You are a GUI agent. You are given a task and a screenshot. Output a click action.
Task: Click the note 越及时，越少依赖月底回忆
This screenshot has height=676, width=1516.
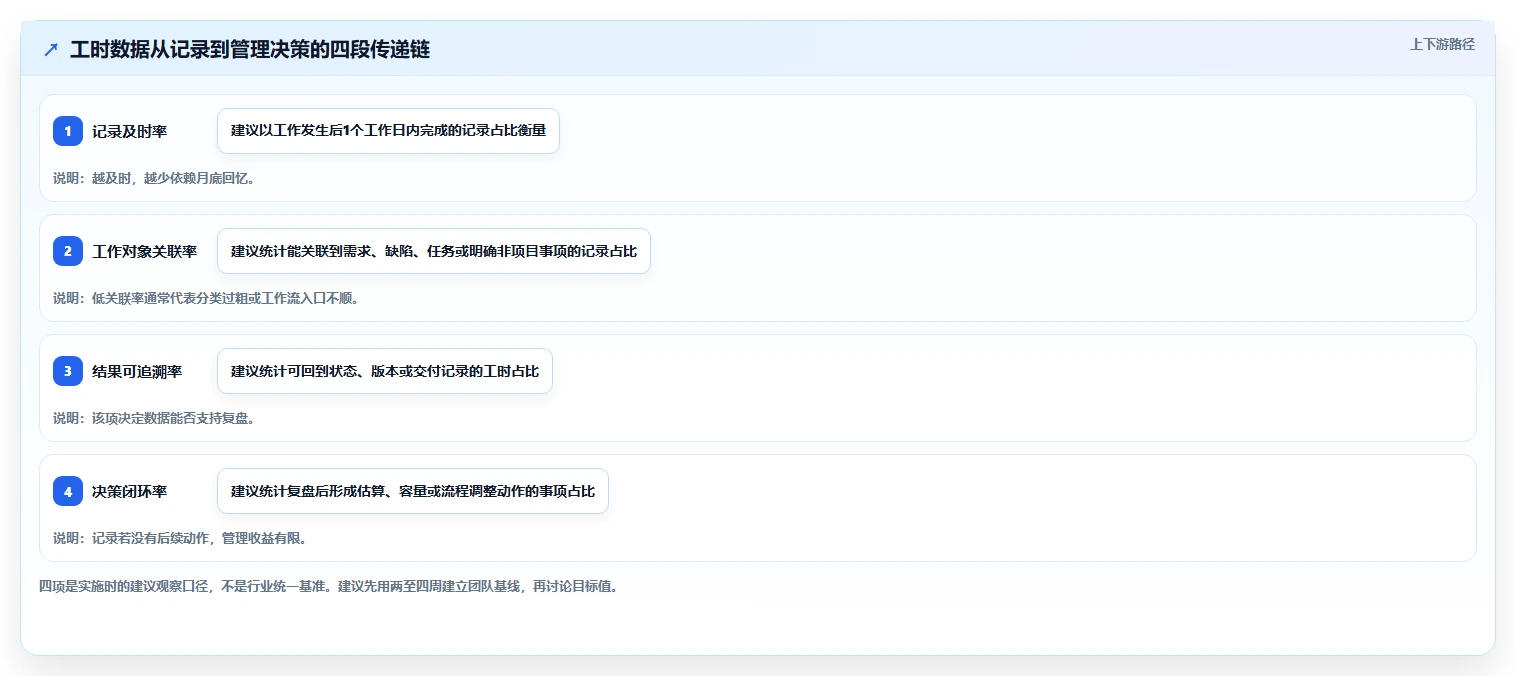pyautogui.click(x=154, y=178)
